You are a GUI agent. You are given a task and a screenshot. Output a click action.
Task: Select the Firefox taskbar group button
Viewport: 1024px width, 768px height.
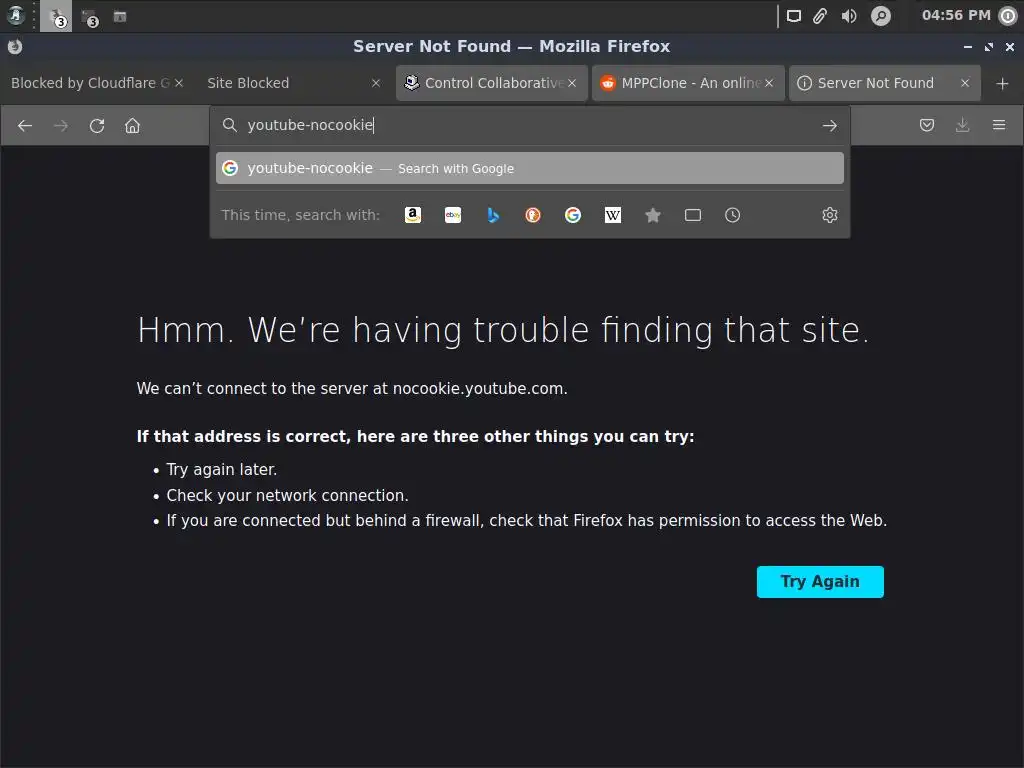pyautogui.click(x=56, y=16)
